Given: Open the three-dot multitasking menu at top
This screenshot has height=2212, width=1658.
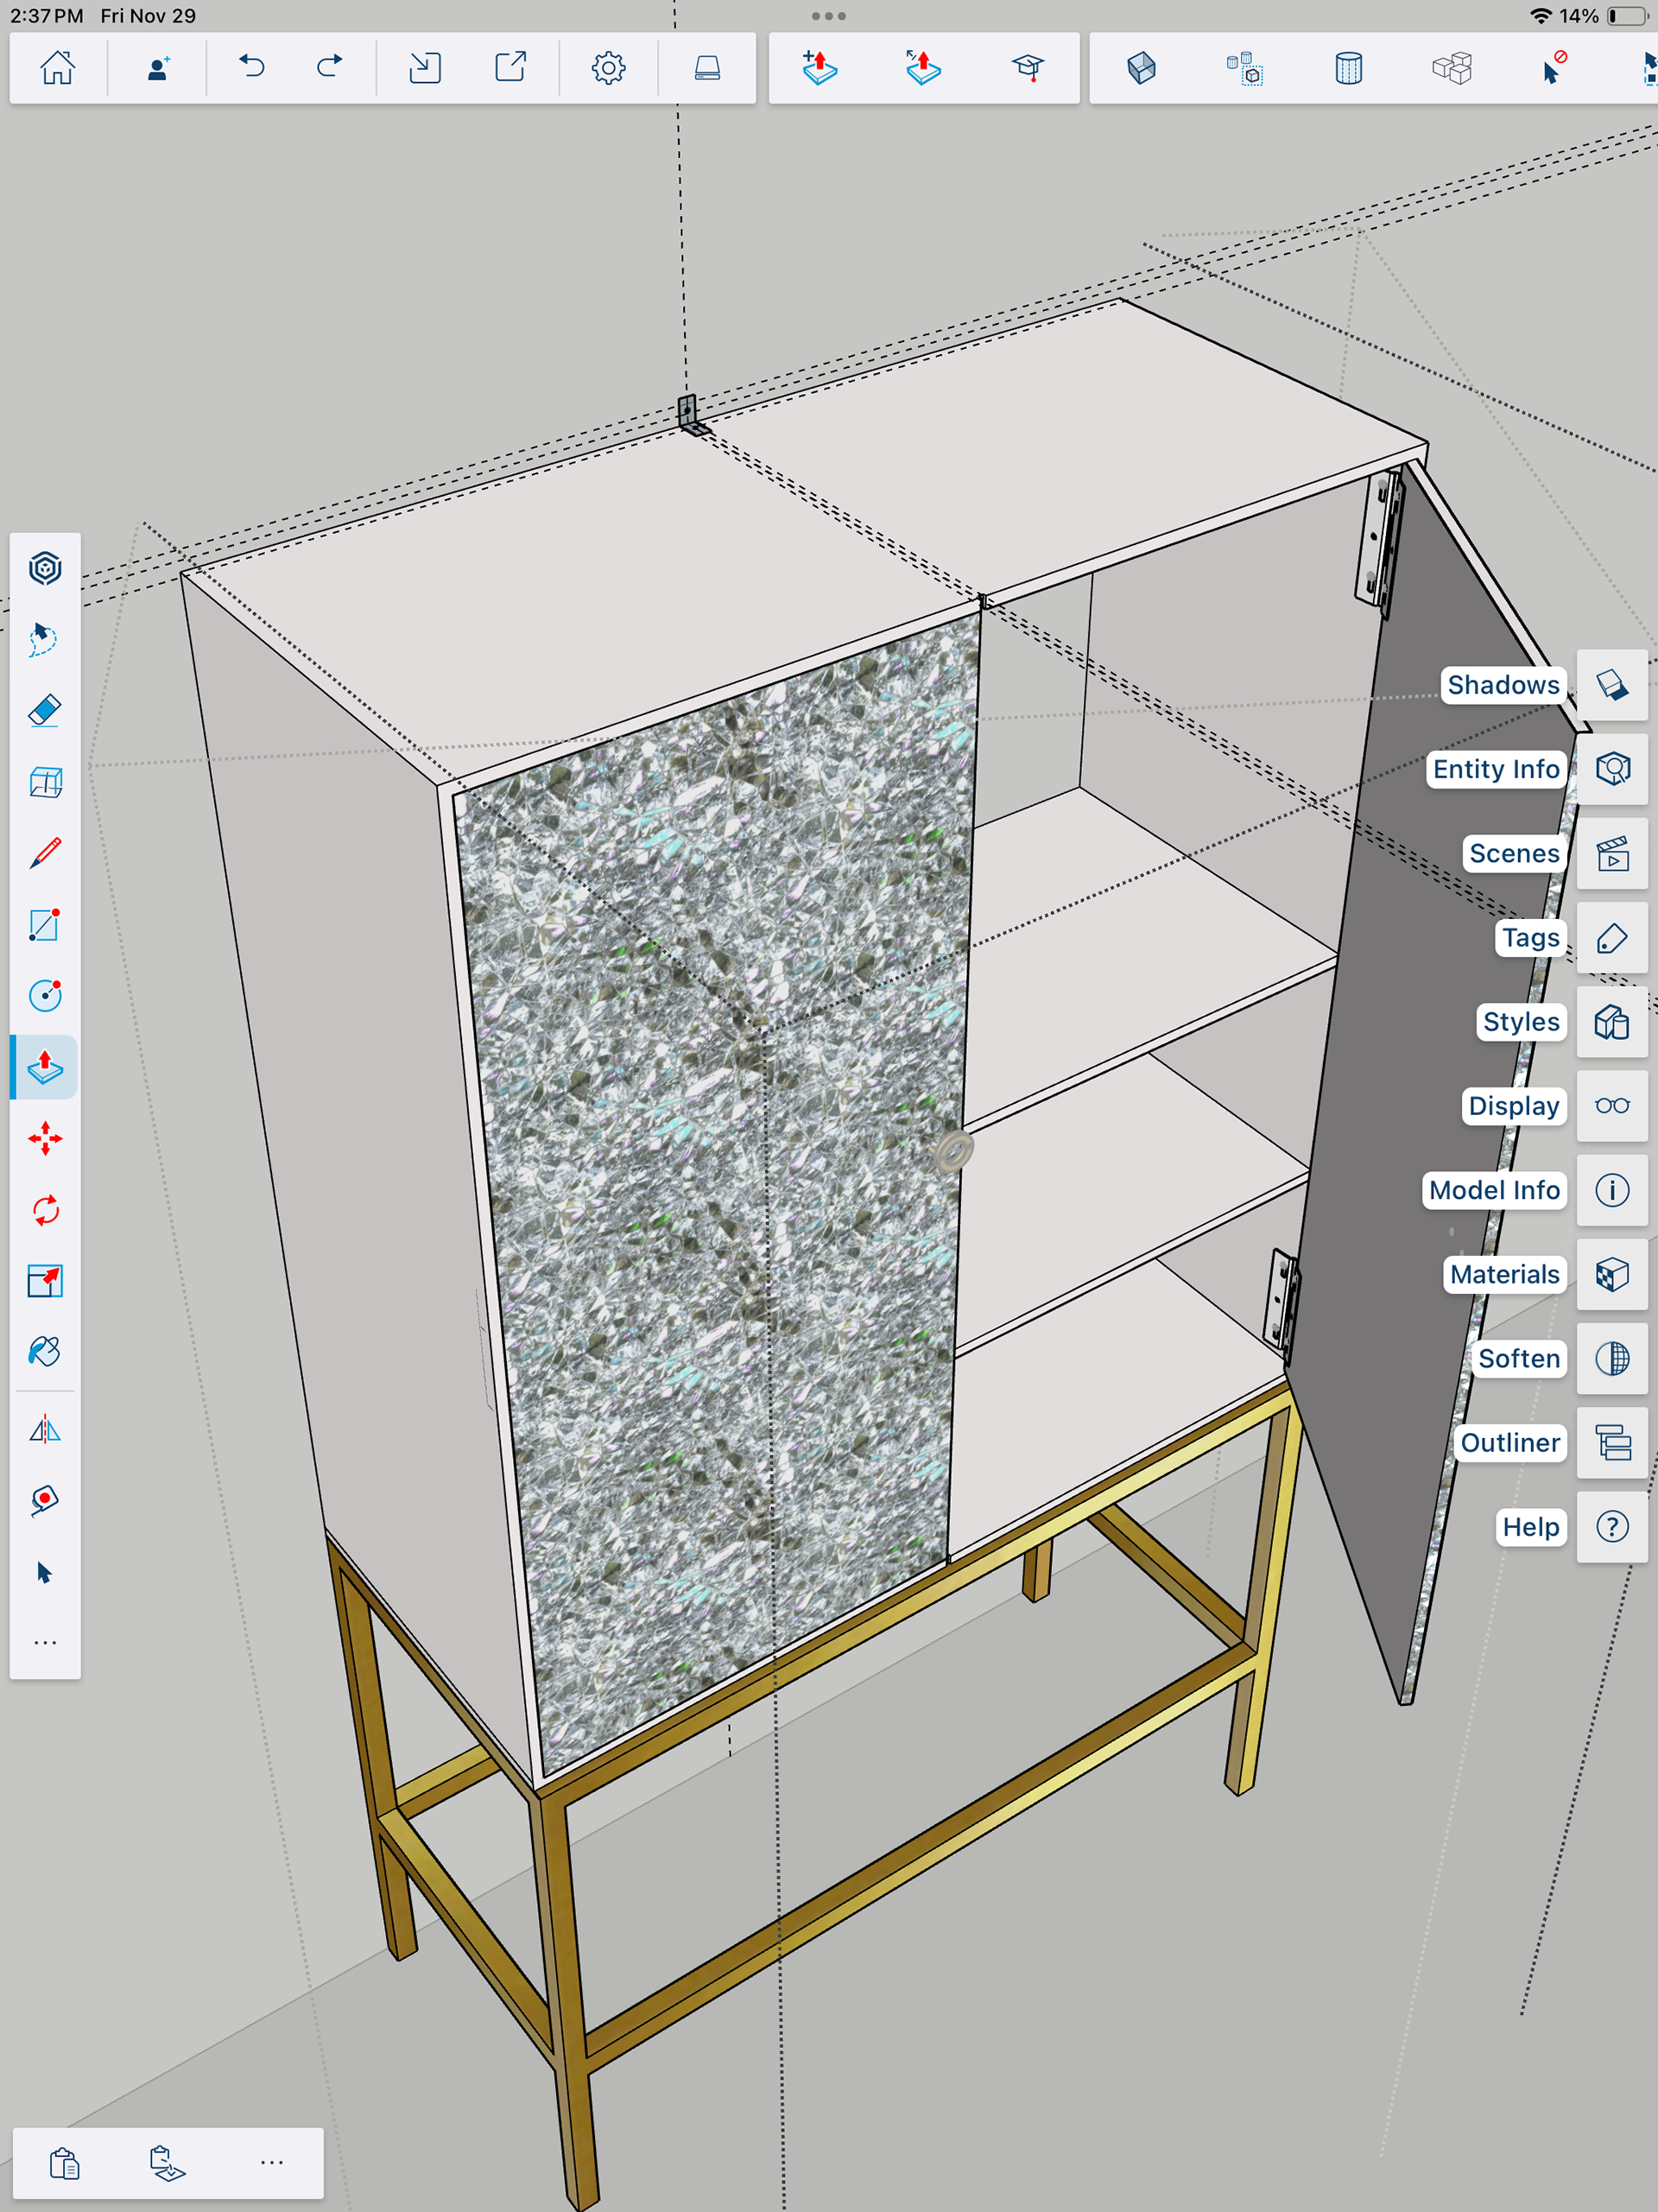Looking at the screenshot, I should point(828,16).
